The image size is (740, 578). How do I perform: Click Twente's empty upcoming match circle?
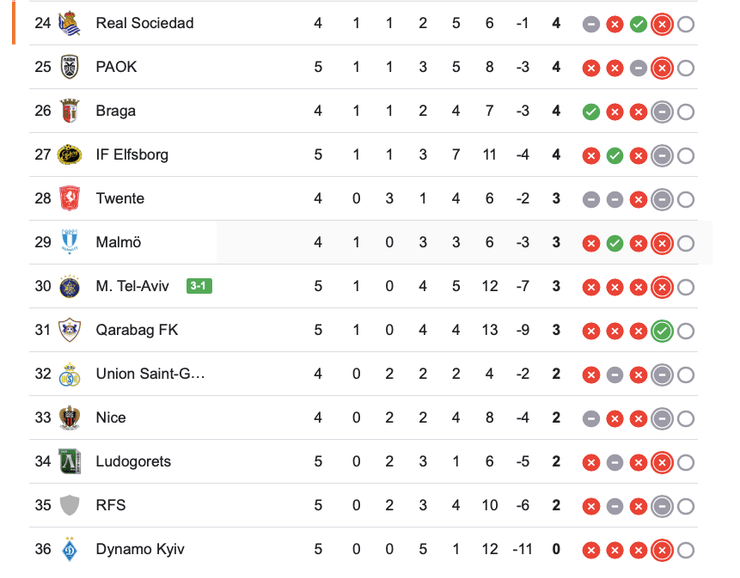coord(685,199)
